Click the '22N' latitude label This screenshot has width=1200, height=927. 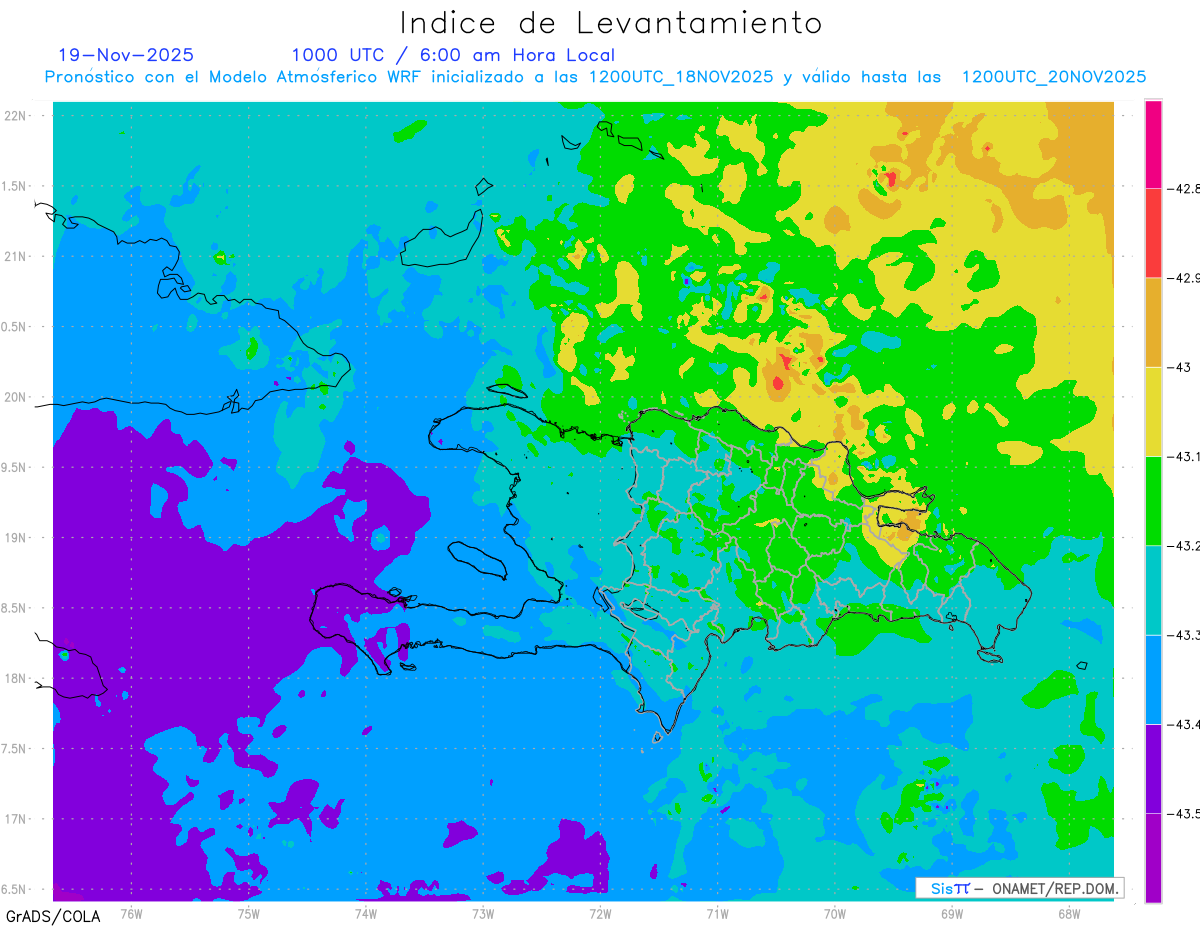coord(17,116)
